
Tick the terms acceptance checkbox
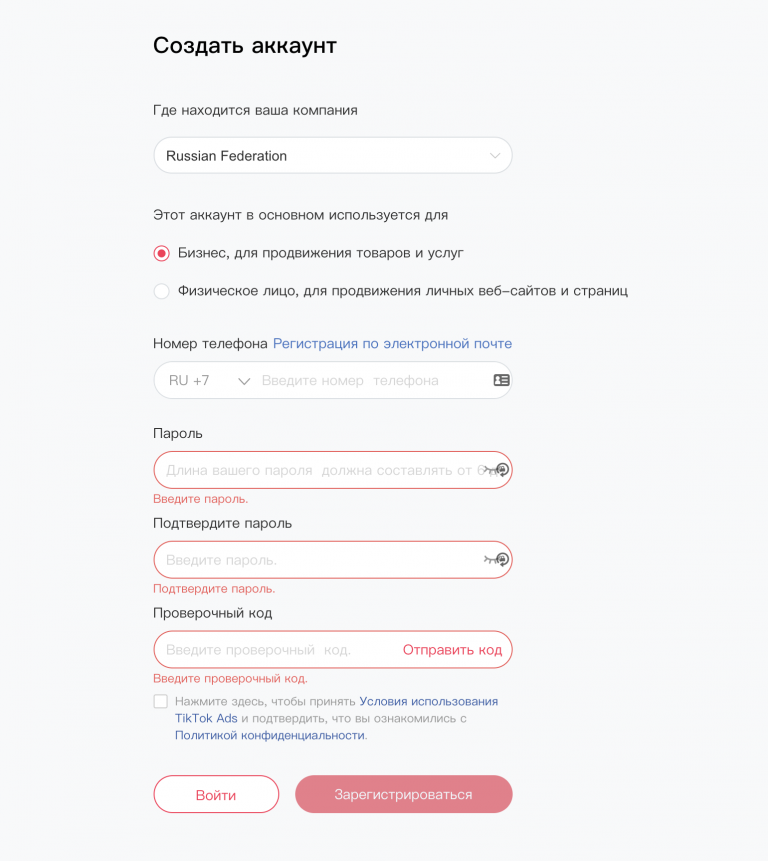(161, 702)
